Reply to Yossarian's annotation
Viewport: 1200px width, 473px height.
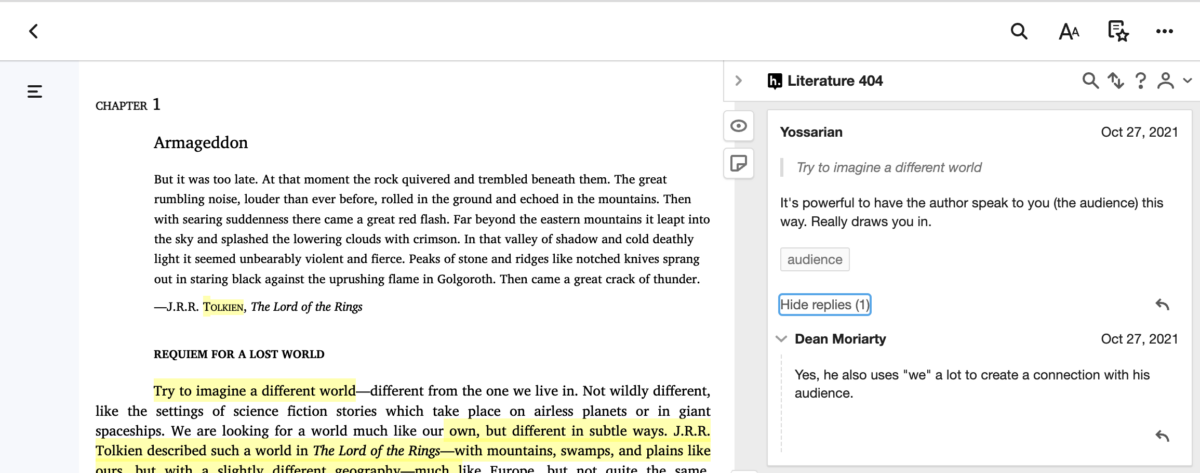[1162, 304]
